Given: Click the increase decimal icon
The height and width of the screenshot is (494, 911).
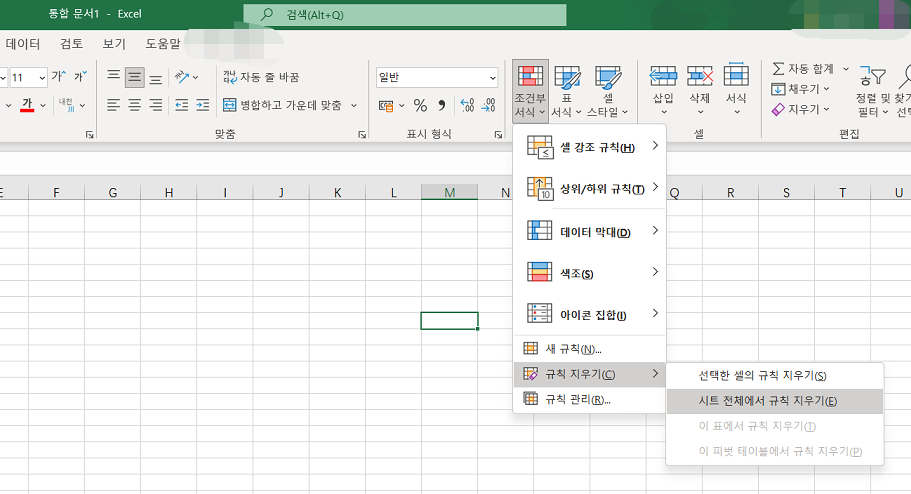Looking at the screenshot, I should click(468, 105).
